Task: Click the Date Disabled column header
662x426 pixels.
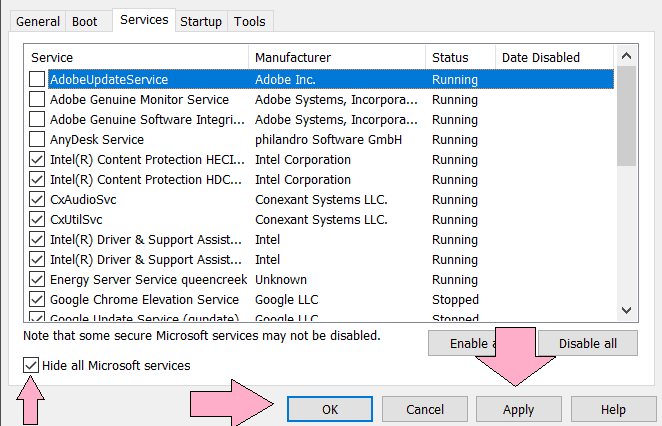Action: (x=553, y=57)
